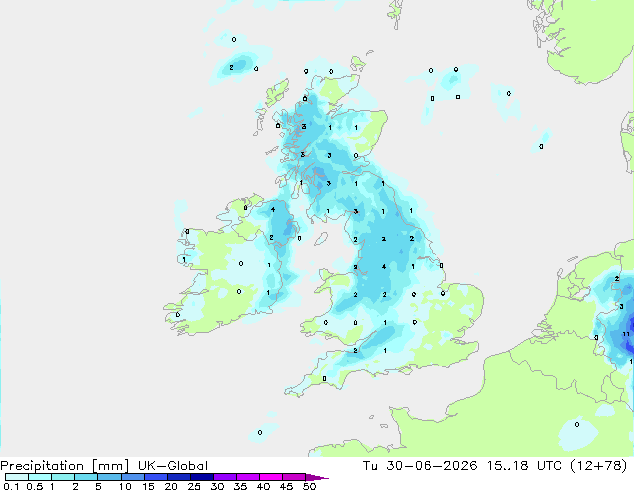Viewport: 634px width, 490px height.
Task: Select the 40–45 mm magenta legend swatch
Action: [271, 477]
